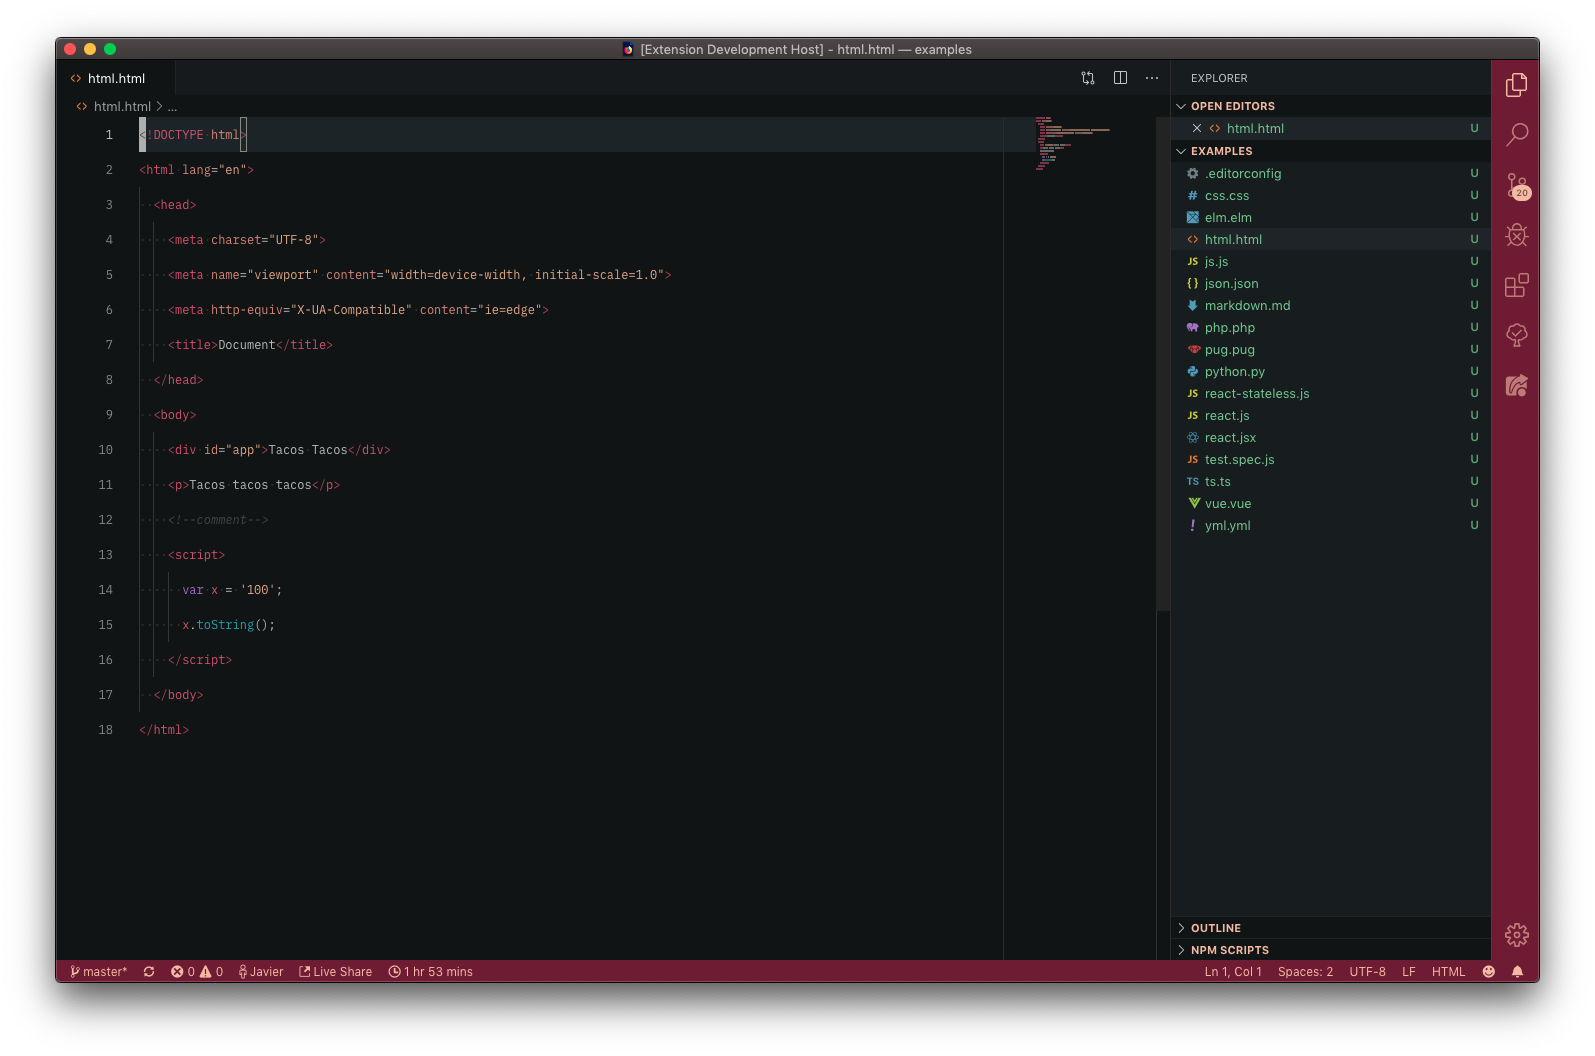Change the UTF-8 encoding selector
1595x1056 pixels.
1367,972
